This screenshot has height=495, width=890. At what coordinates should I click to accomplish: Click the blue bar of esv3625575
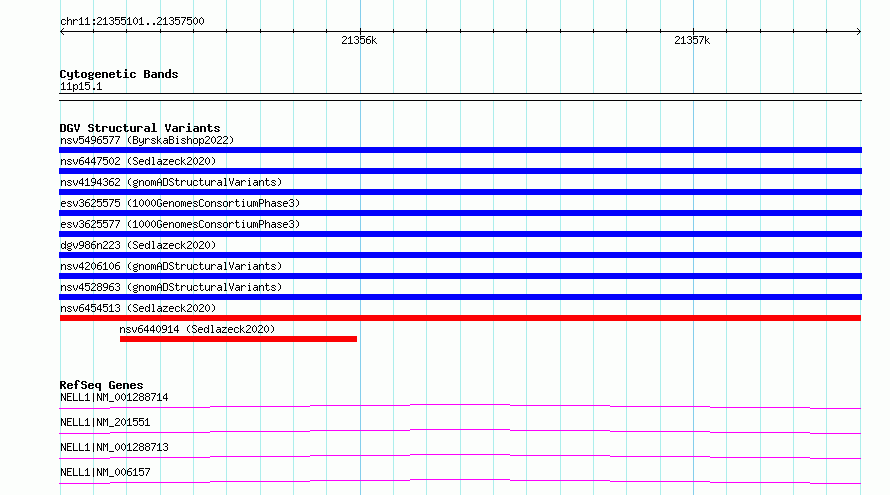pyautogui.click(x=460, y=213)
